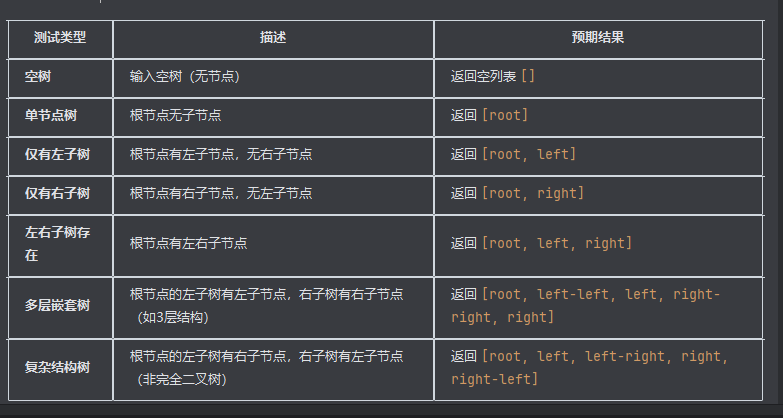The width and height of the screenshot is (783, 418).
Task: Click the 测试类型 column header
Action: click(x=59, y=38)
